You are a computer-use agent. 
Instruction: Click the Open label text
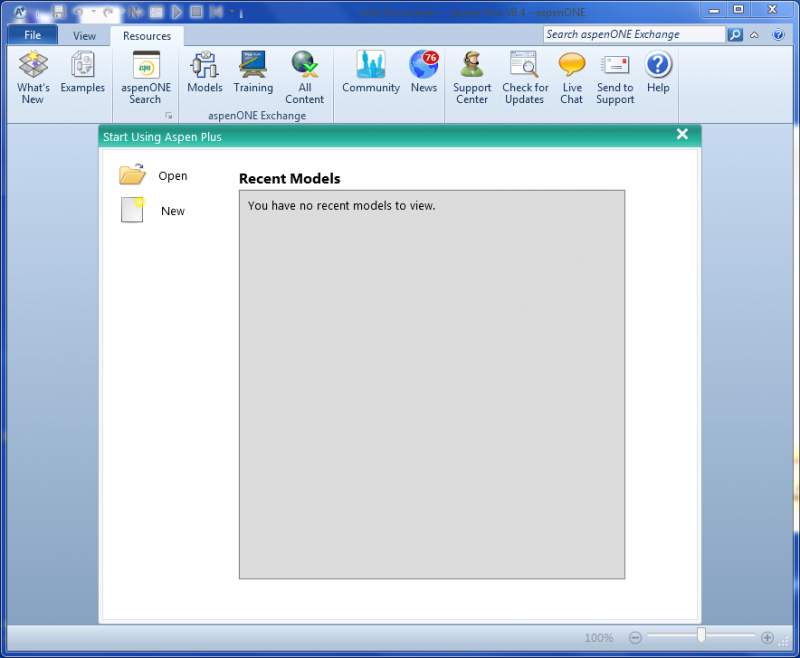[173, 176]
